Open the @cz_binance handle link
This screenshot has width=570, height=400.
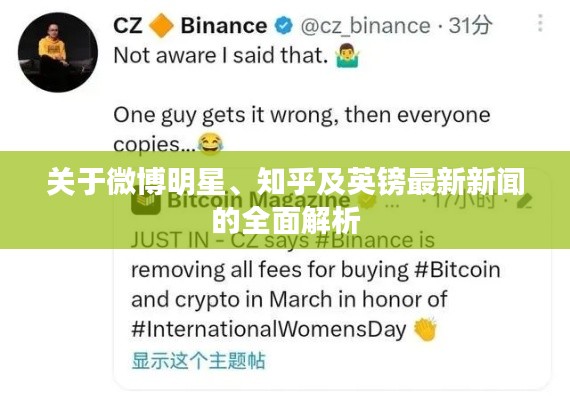[x=365, y=26]
